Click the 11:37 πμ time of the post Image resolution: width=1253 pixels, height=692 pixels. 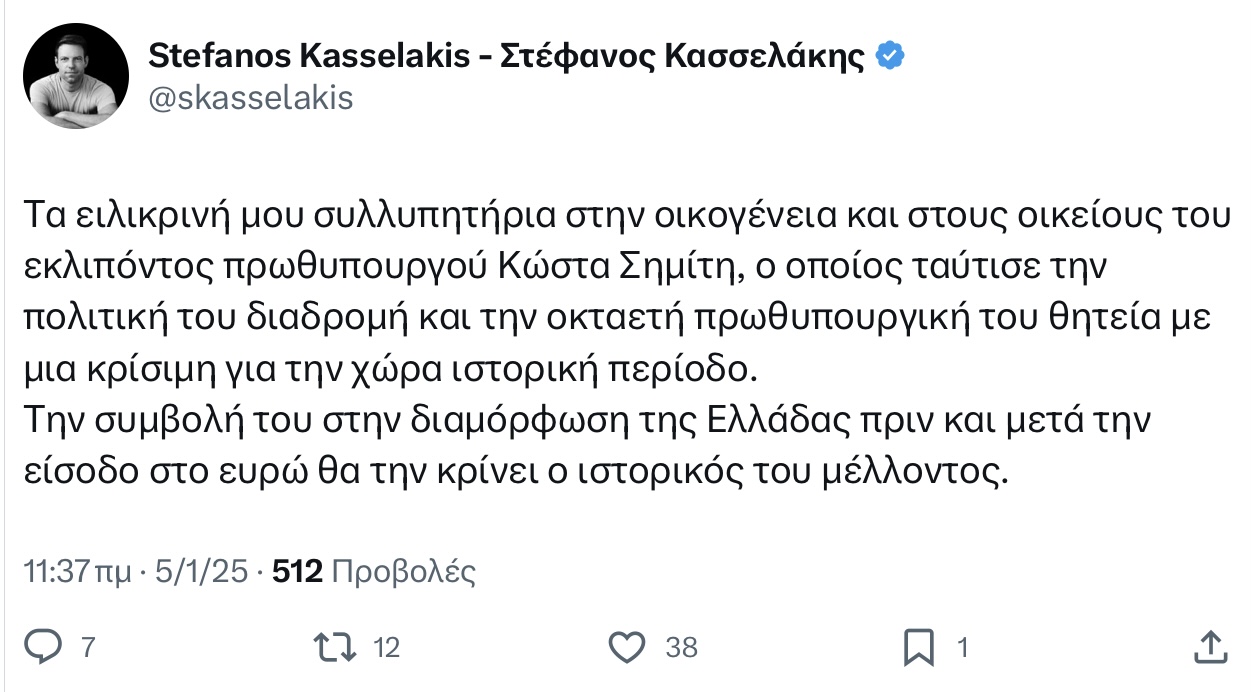[x=76, y=572]
